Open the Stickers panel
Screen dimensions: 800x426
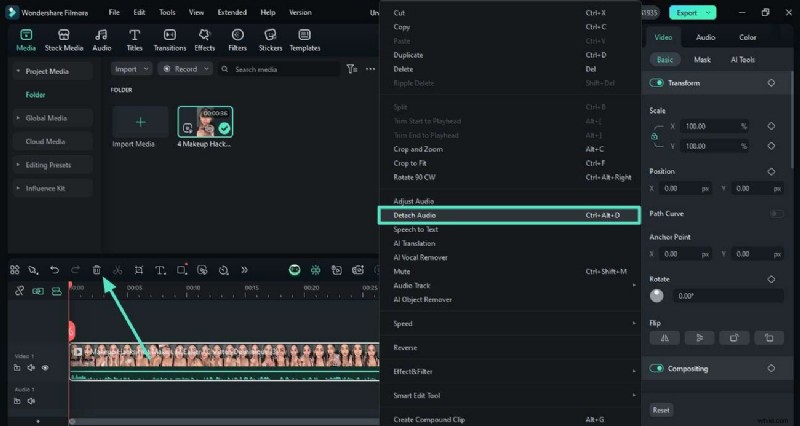click(x=270, y=39)
